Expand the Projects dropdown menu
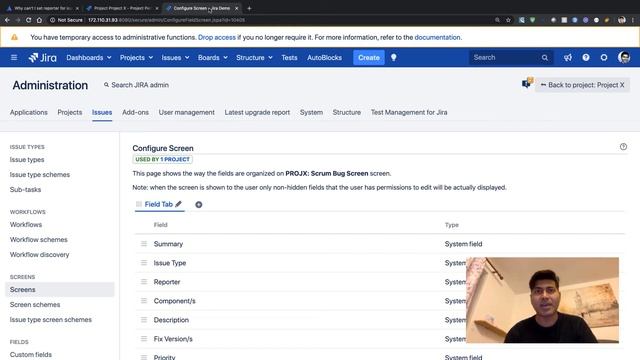This screenshot has height=360, width=640. coord(136,58)
